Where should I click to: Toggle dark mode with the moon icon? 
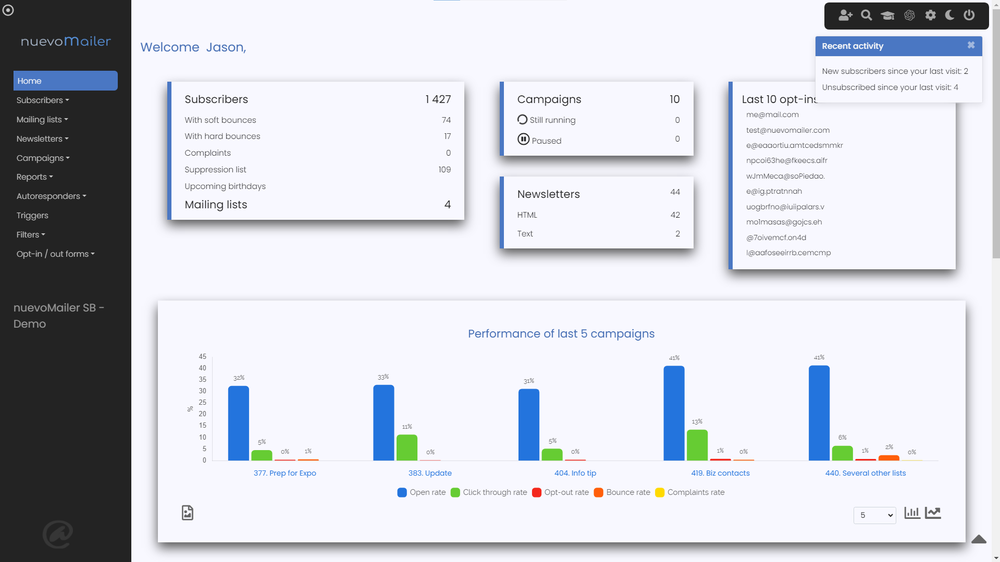coord(950,15)
